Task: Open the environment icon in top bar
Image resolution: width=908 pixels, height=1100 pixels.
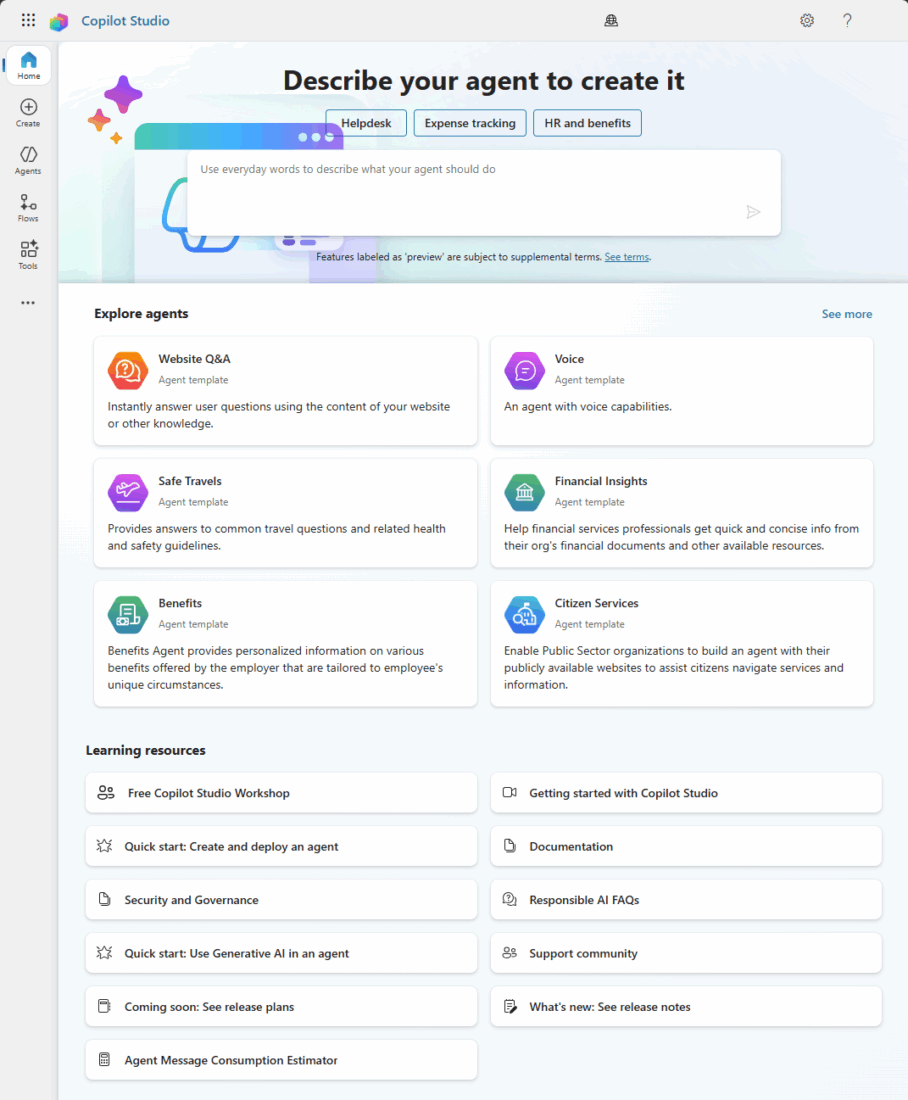Action: [x=611, y=20]
